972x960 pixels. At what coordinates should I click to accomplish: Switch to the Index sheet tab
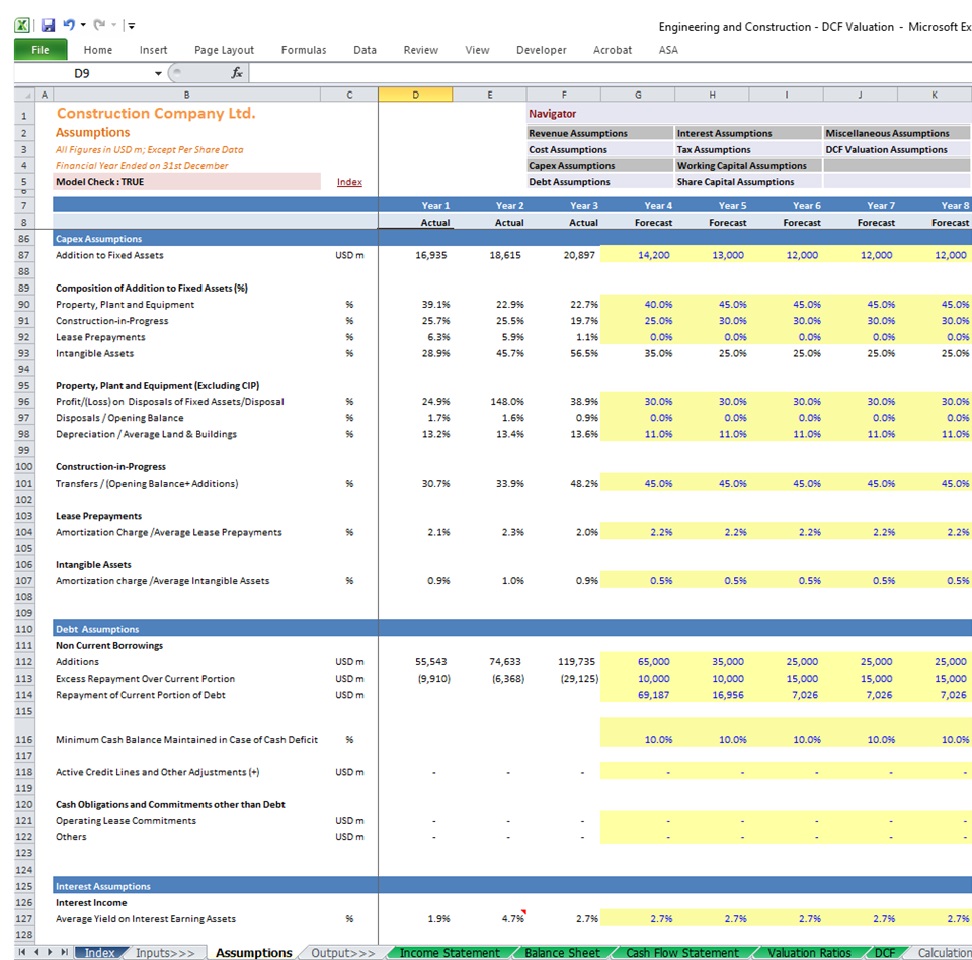[x=99, y=953]
